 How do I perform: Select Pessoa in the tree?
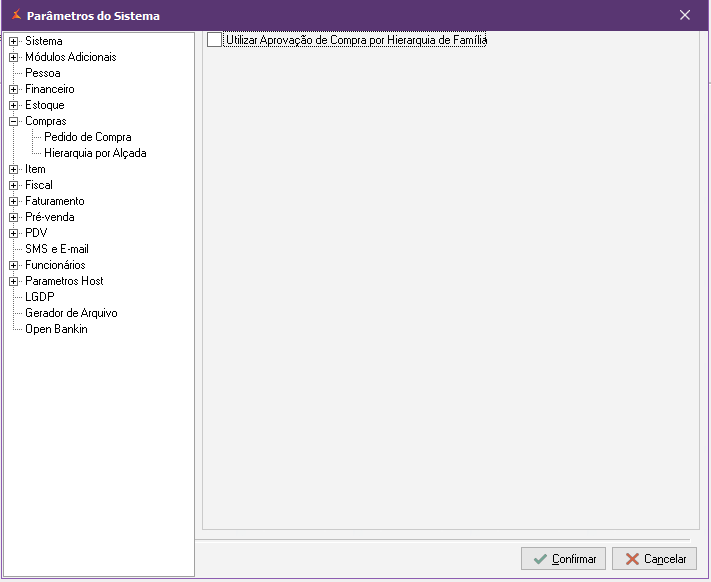(x=43, y=73)
